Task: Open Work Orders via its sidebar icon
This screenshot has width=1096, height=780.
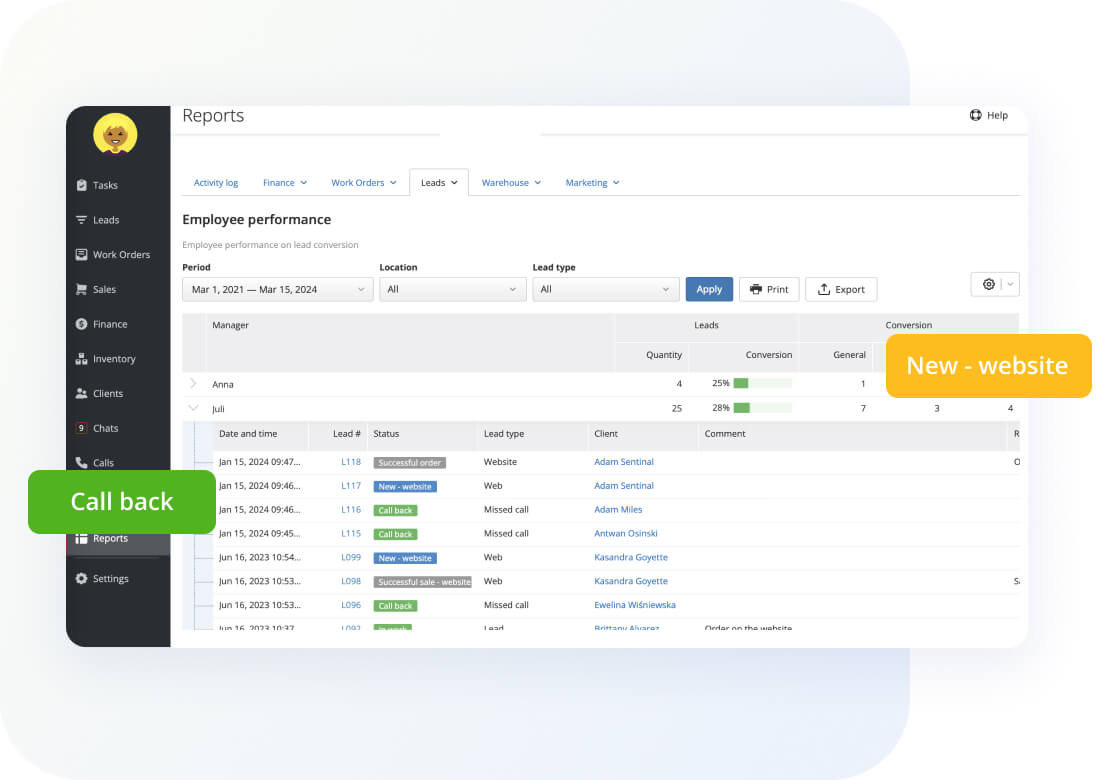Action: 81,255
